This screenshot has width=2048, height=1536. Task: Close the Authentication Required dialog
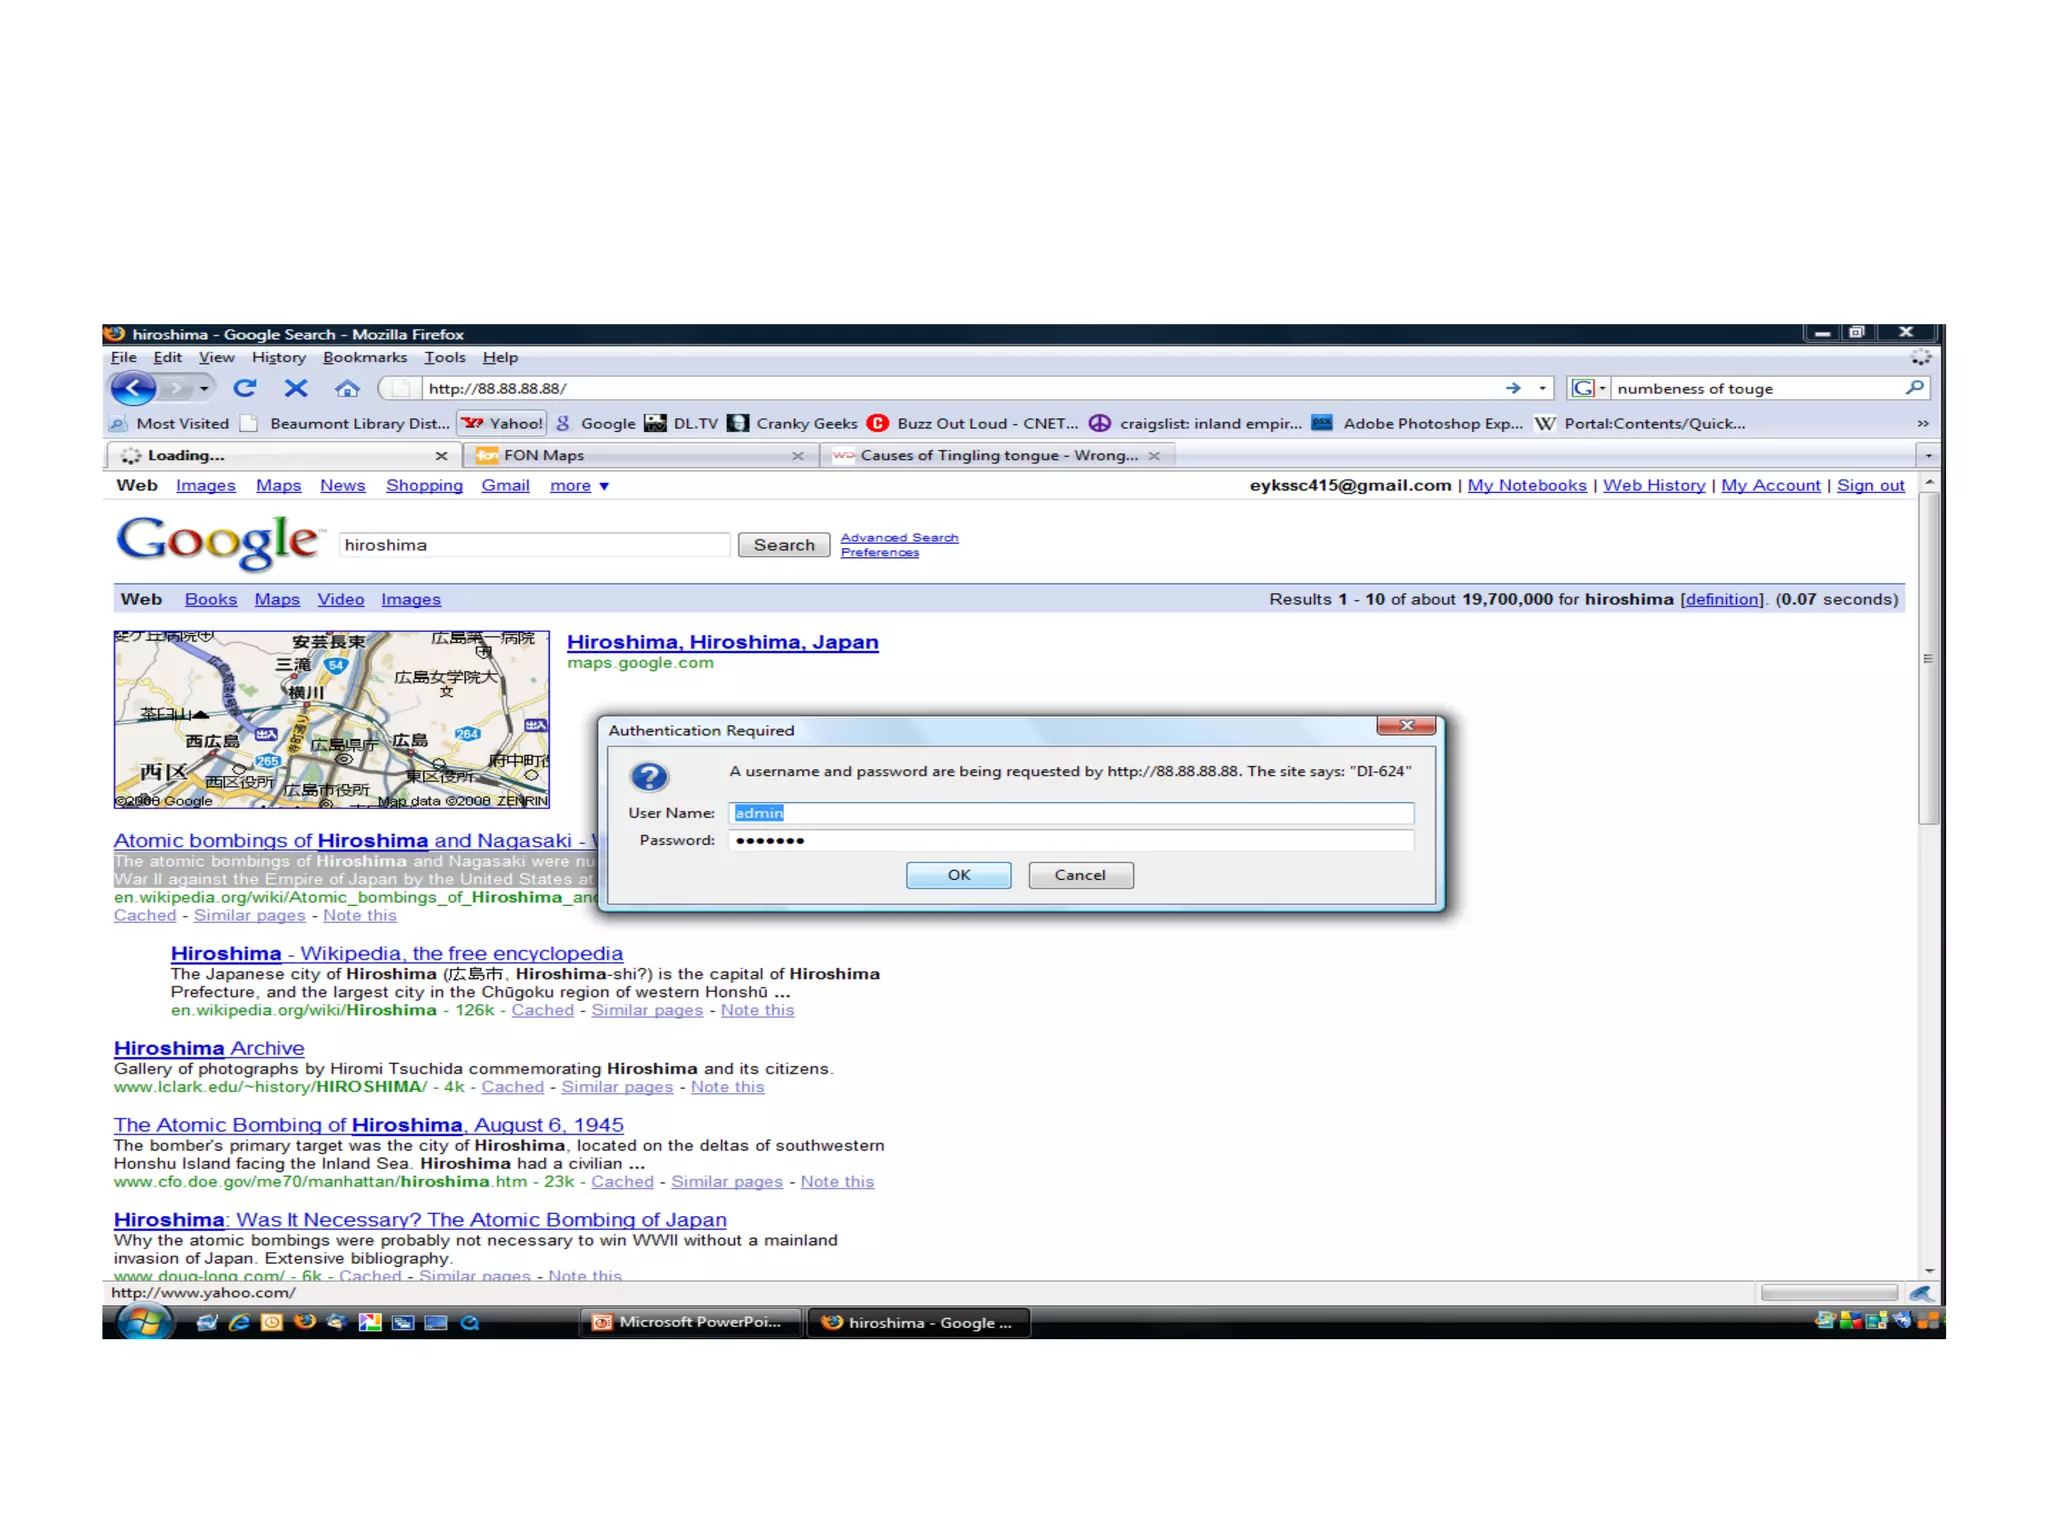[x=1406, y=725]
